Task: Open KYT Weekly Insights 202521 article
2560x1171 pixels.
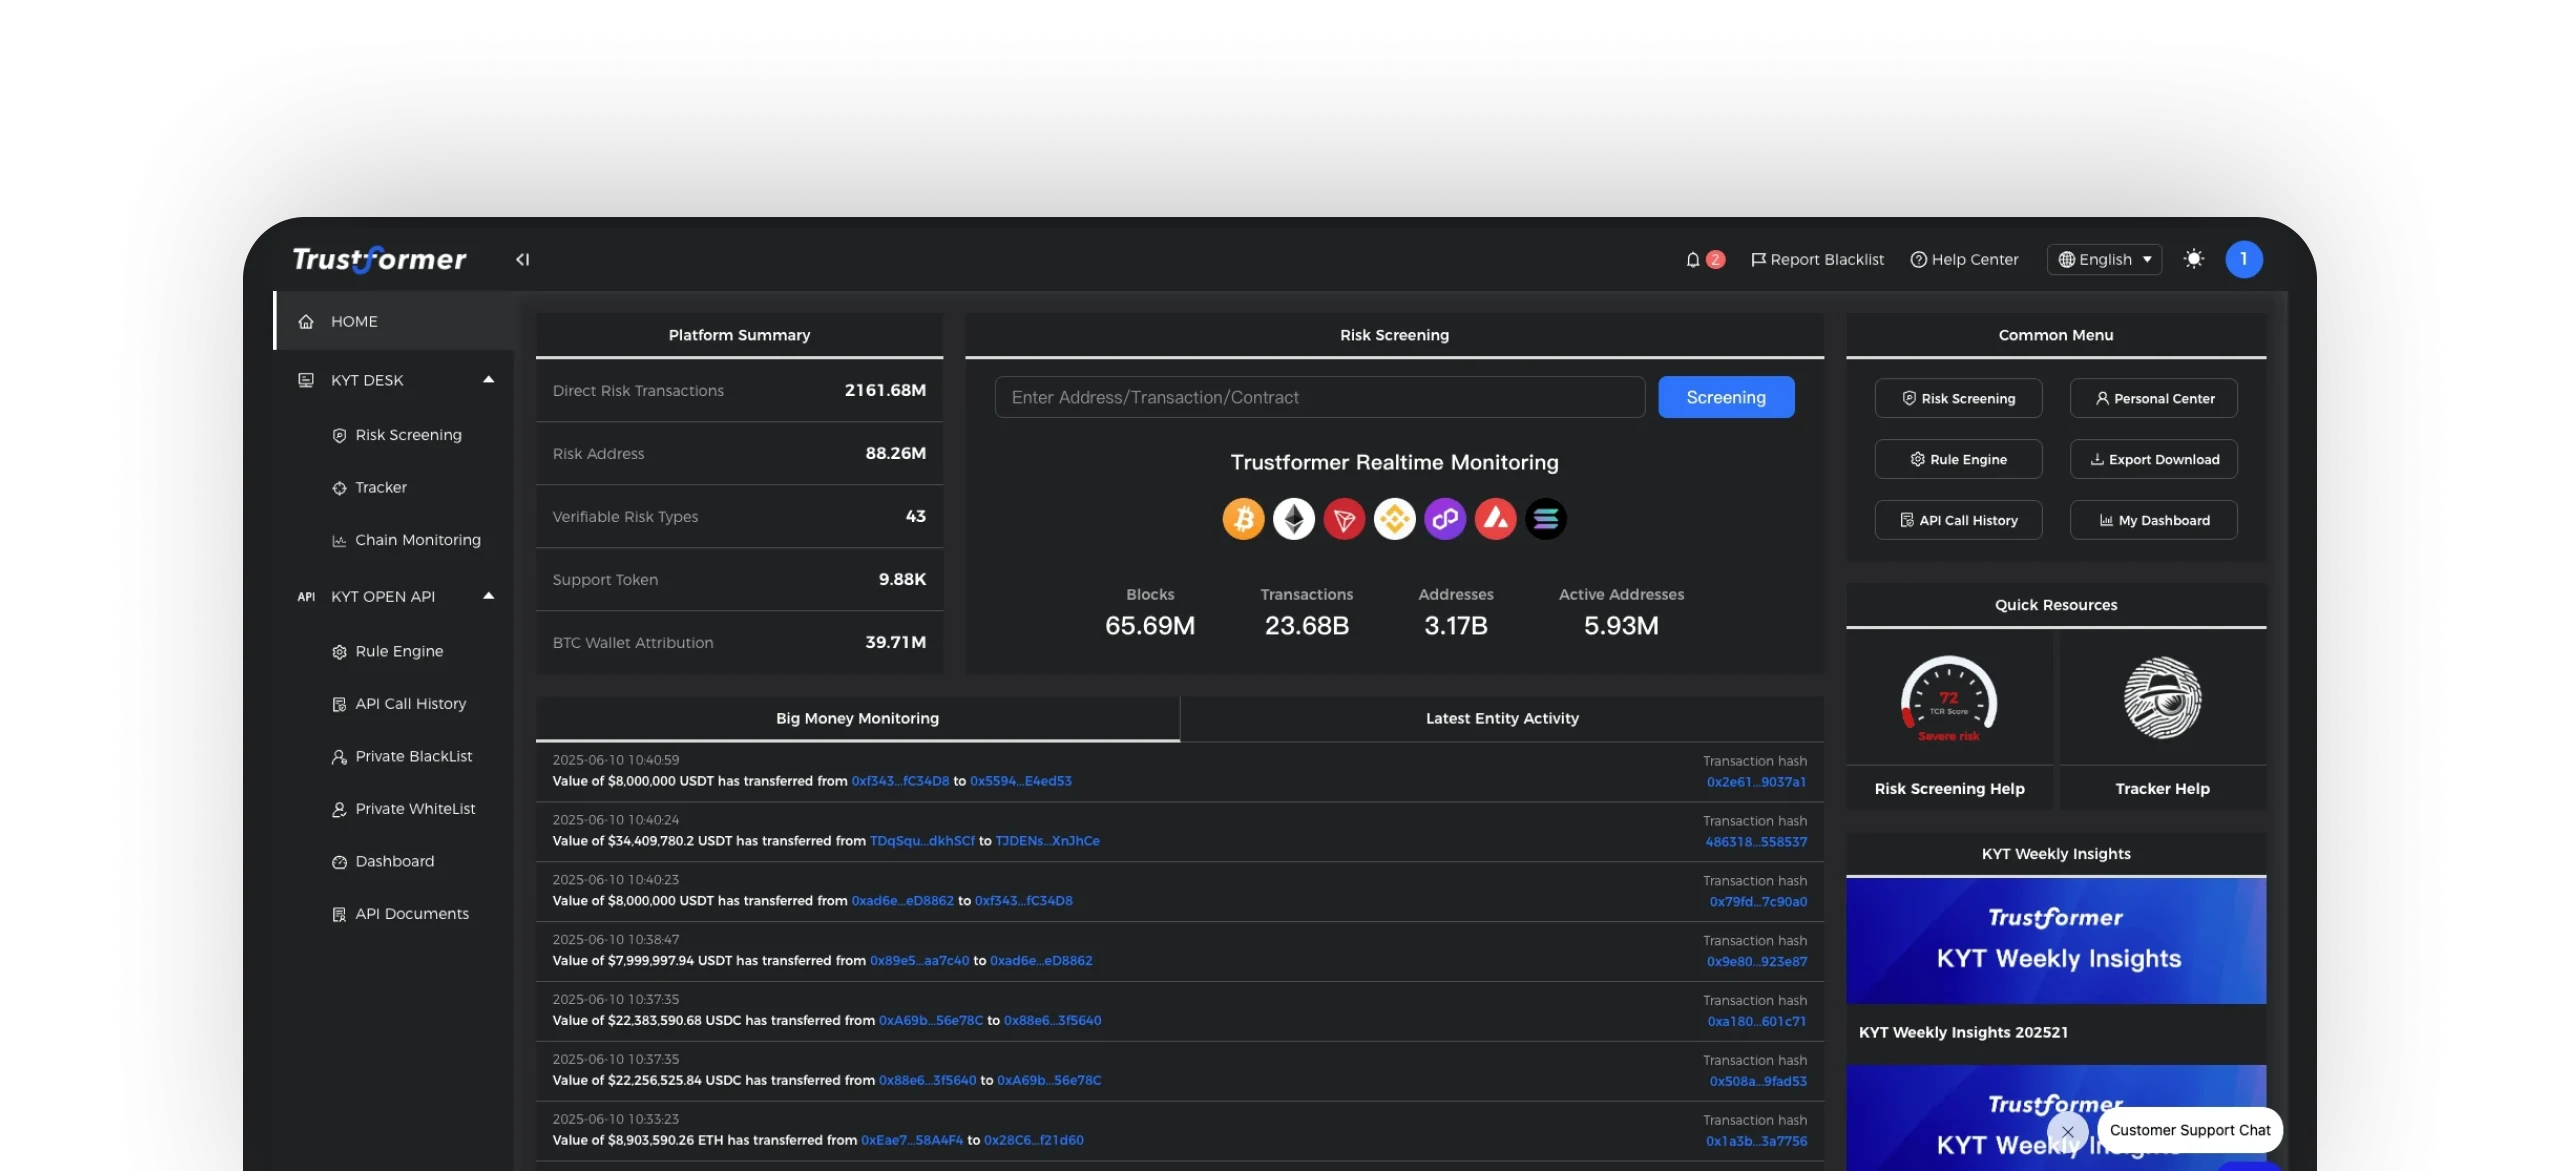Action: [x=1963, y=1033]
